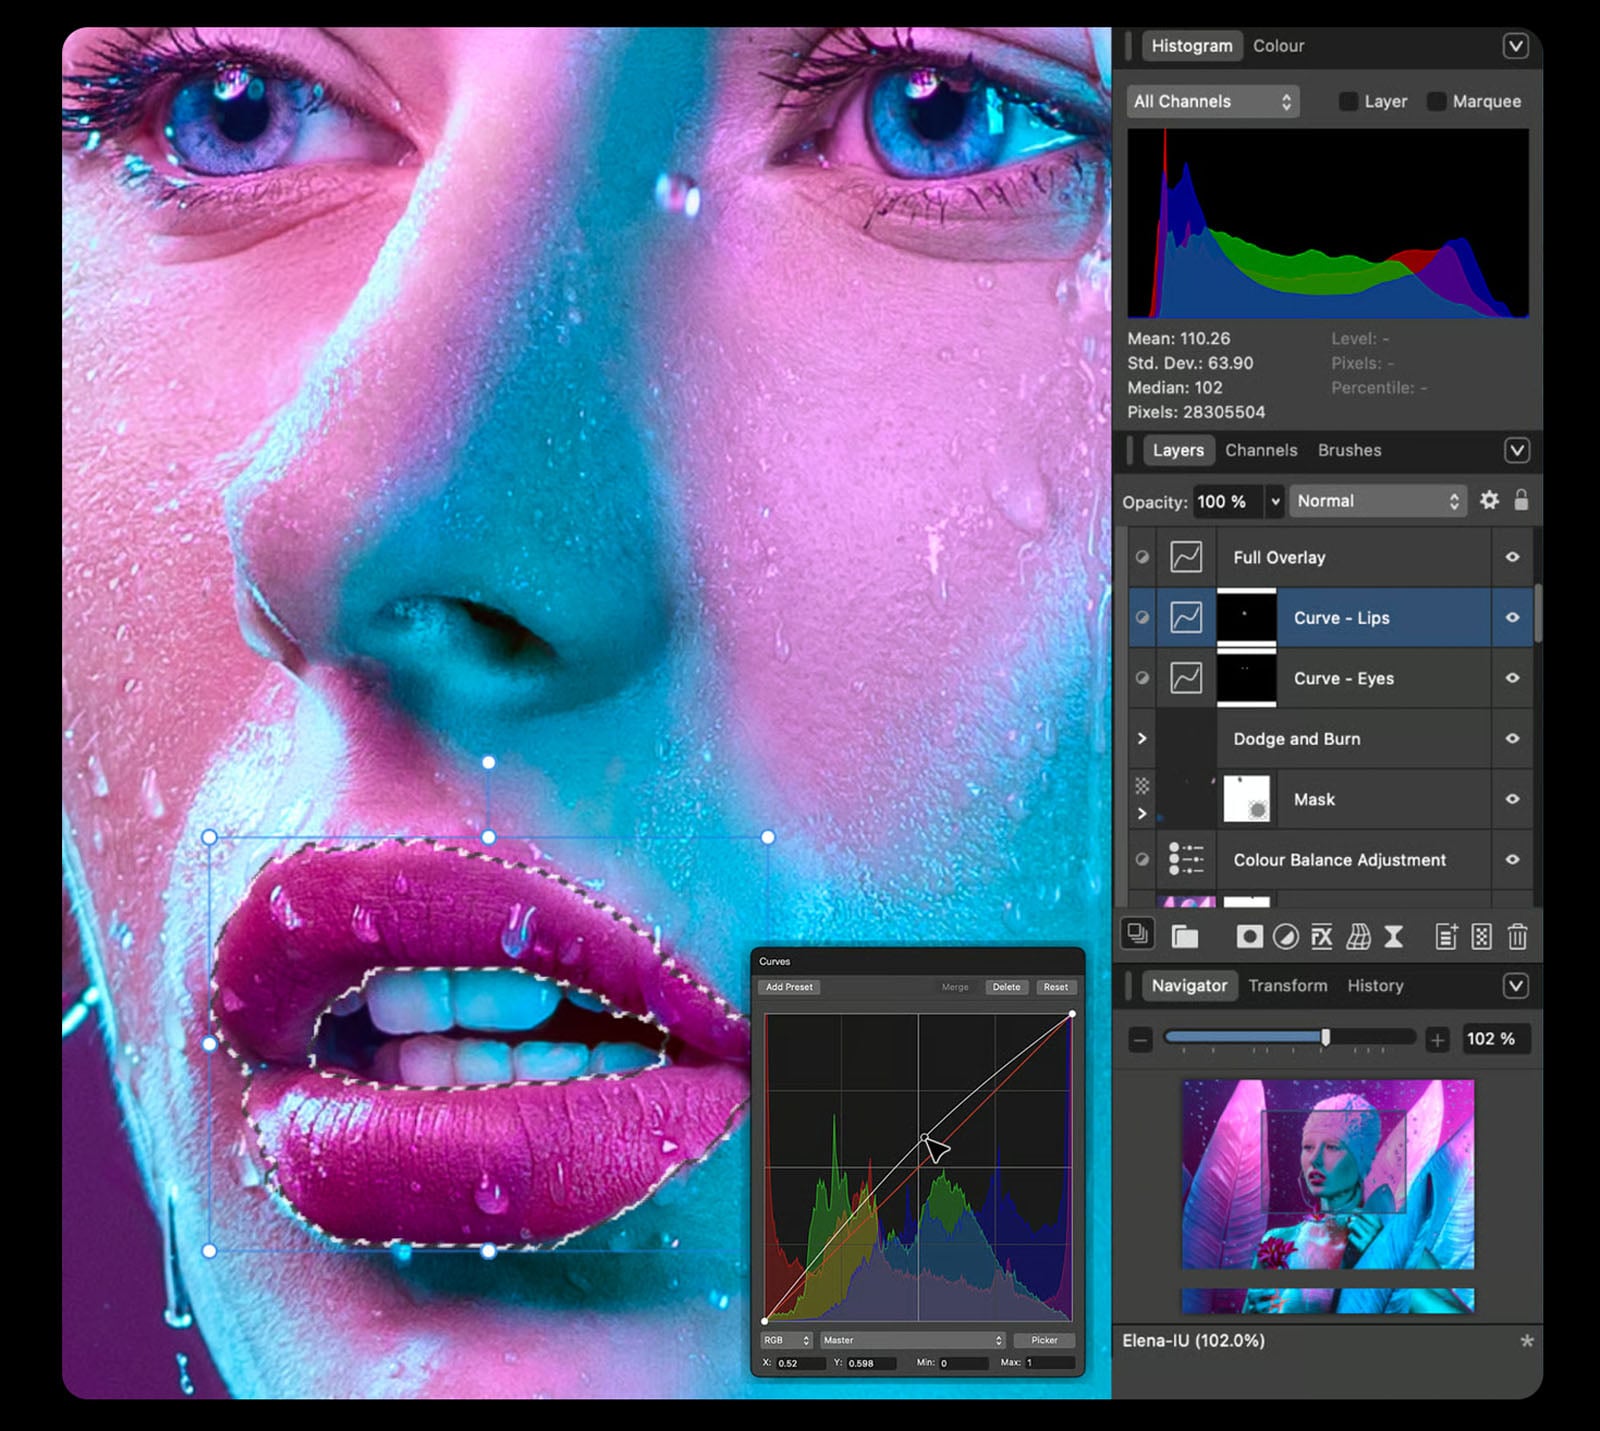Hide the Full Overlay layer

1512,557
